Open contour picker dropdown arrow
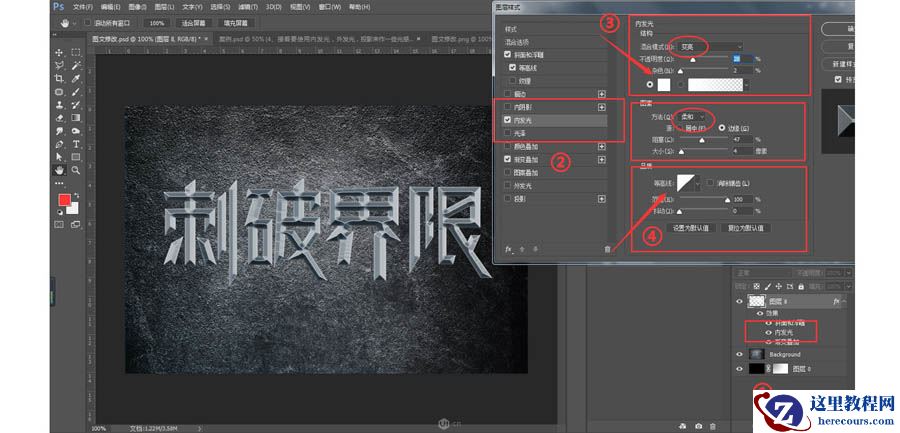The width and height of the screenshot is (900, 433). click(x=698, y=184)
